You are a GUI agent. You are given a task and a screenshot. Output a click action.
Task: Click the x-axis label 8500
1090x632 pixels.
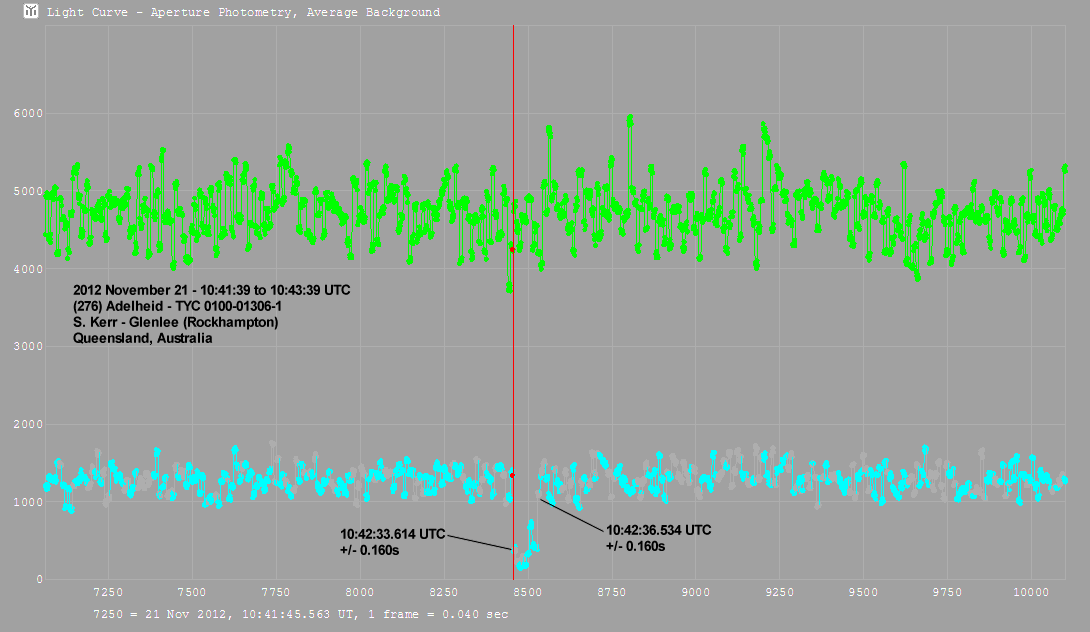[528, 592]
